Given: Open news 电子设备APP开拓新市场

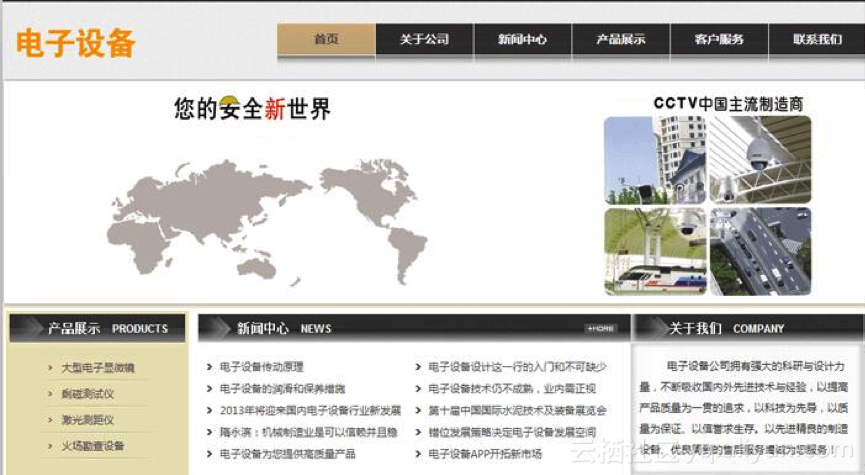Looking at the screenshot, I should (485, 454).
